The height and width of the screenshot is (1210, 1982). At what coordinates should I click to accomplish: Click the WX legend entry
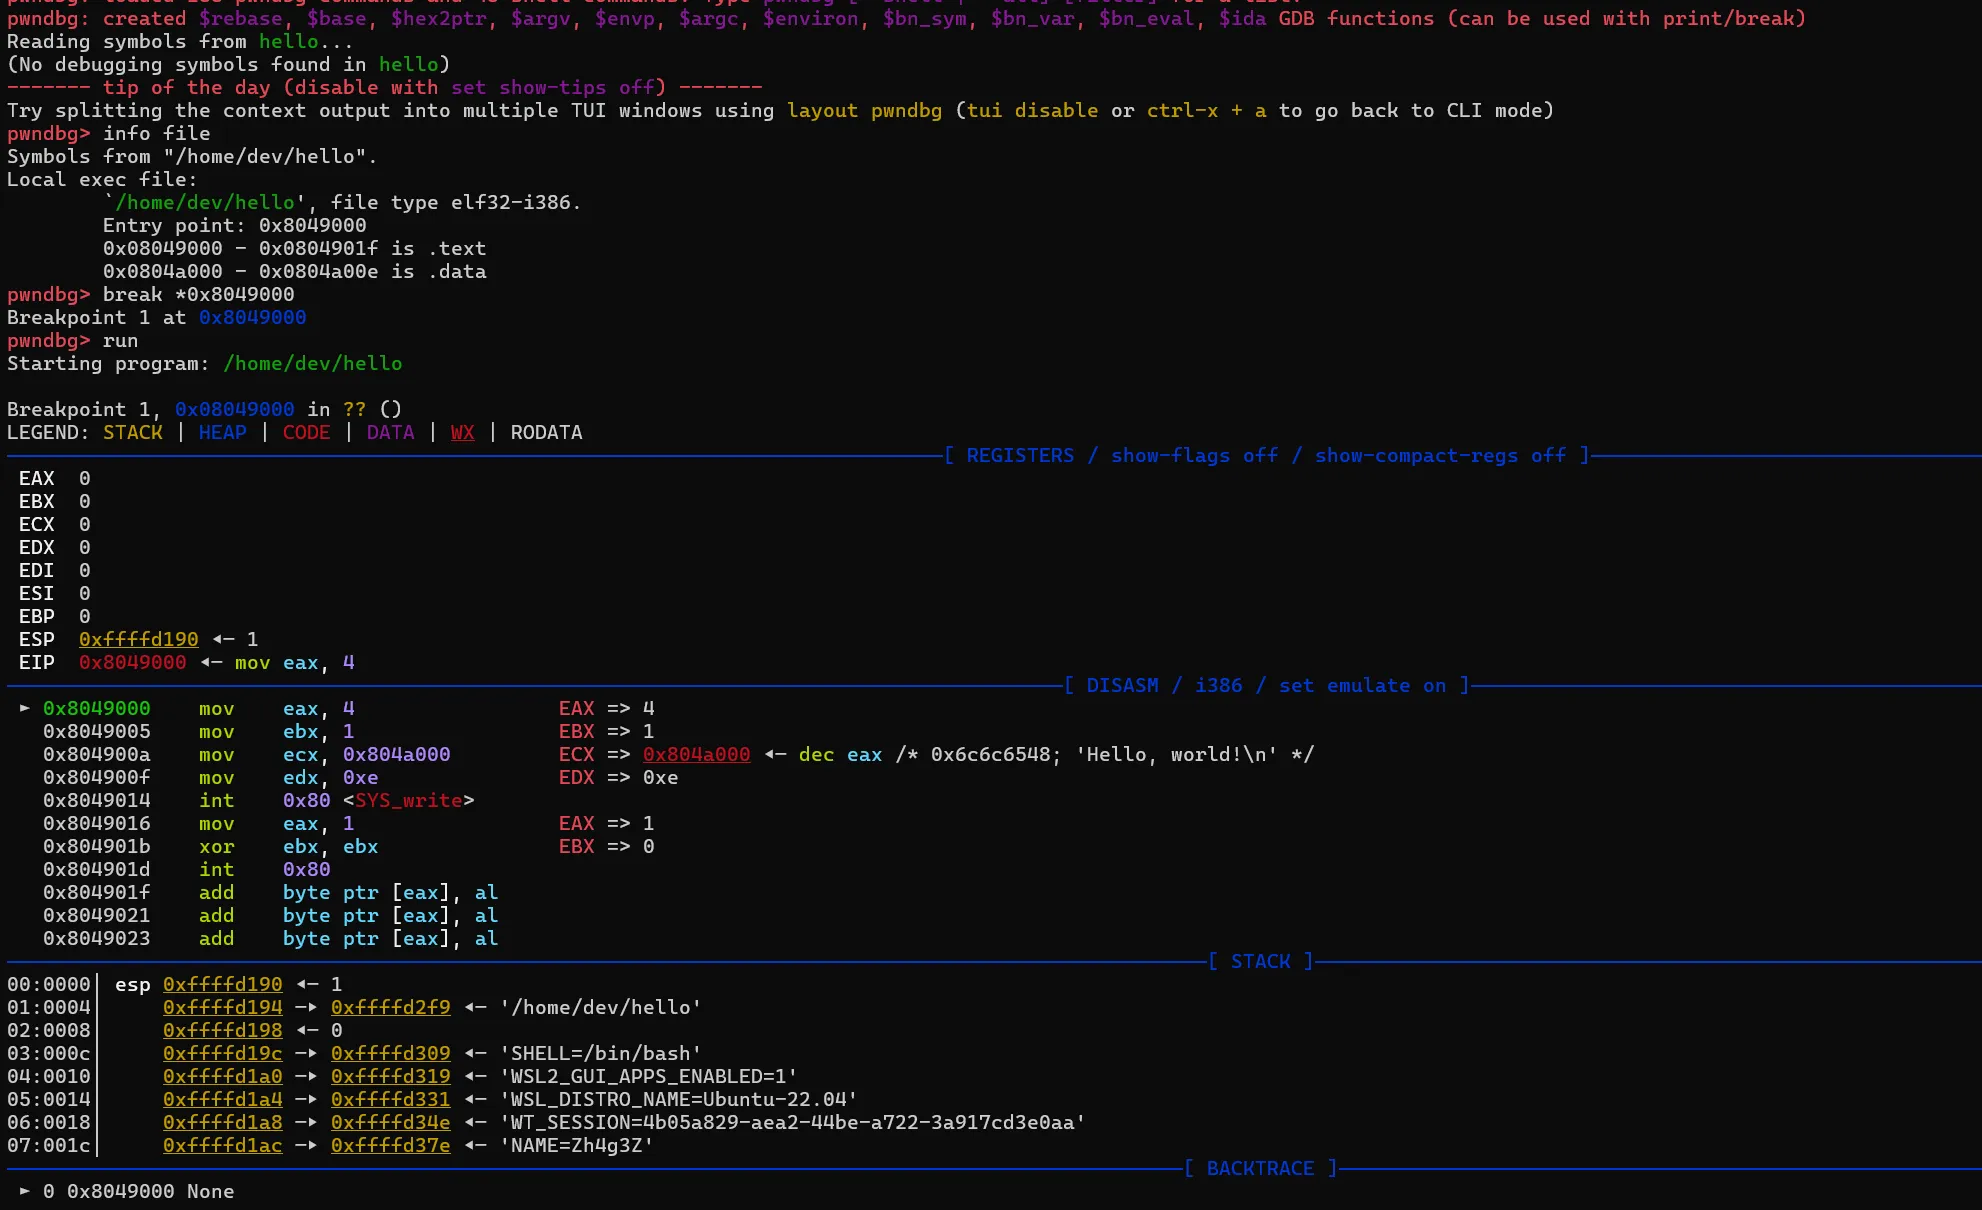462,432
